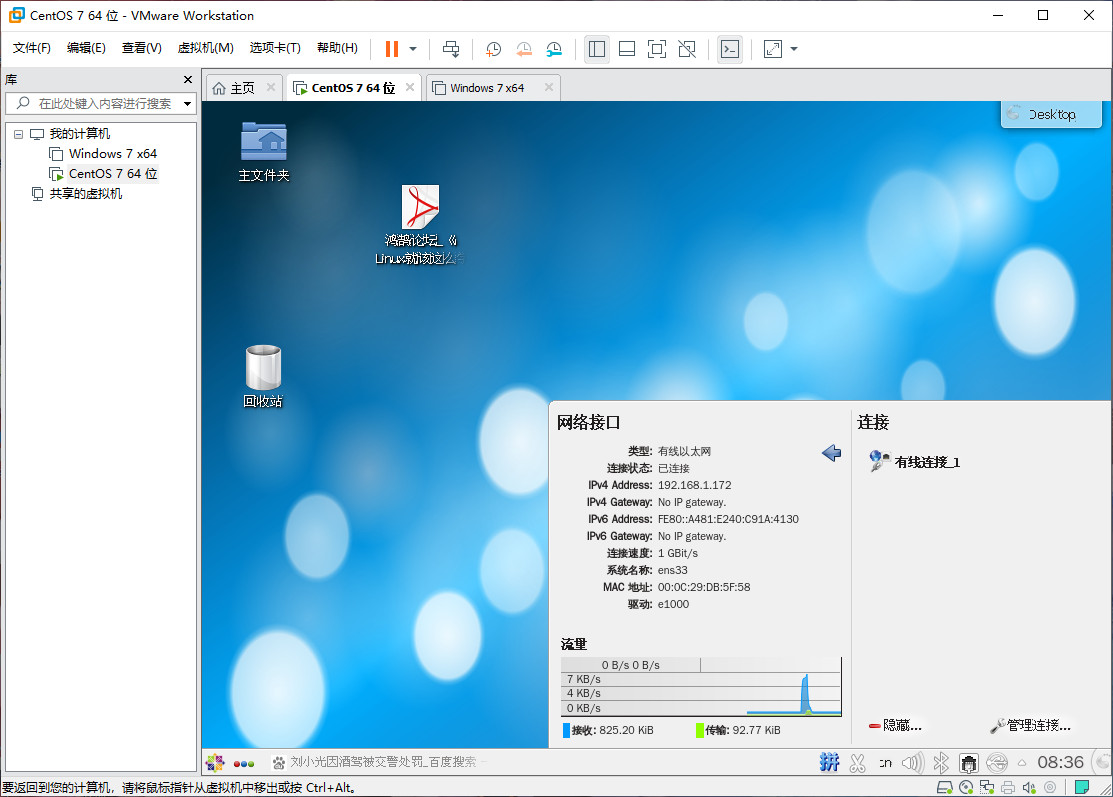Click the 管理连接 button

coord(1033,725)
